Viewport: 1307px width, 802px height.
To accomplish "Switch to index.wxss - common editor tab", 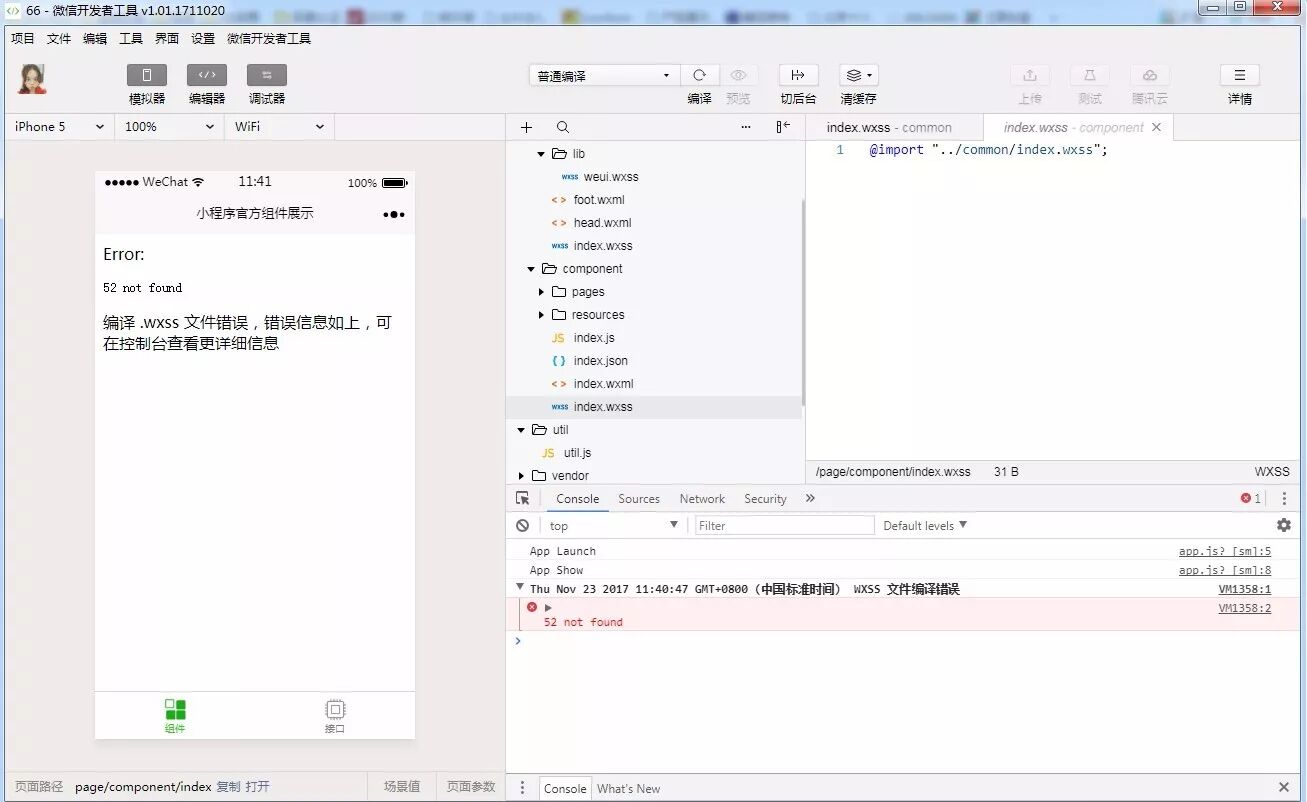I will (889, 127).
